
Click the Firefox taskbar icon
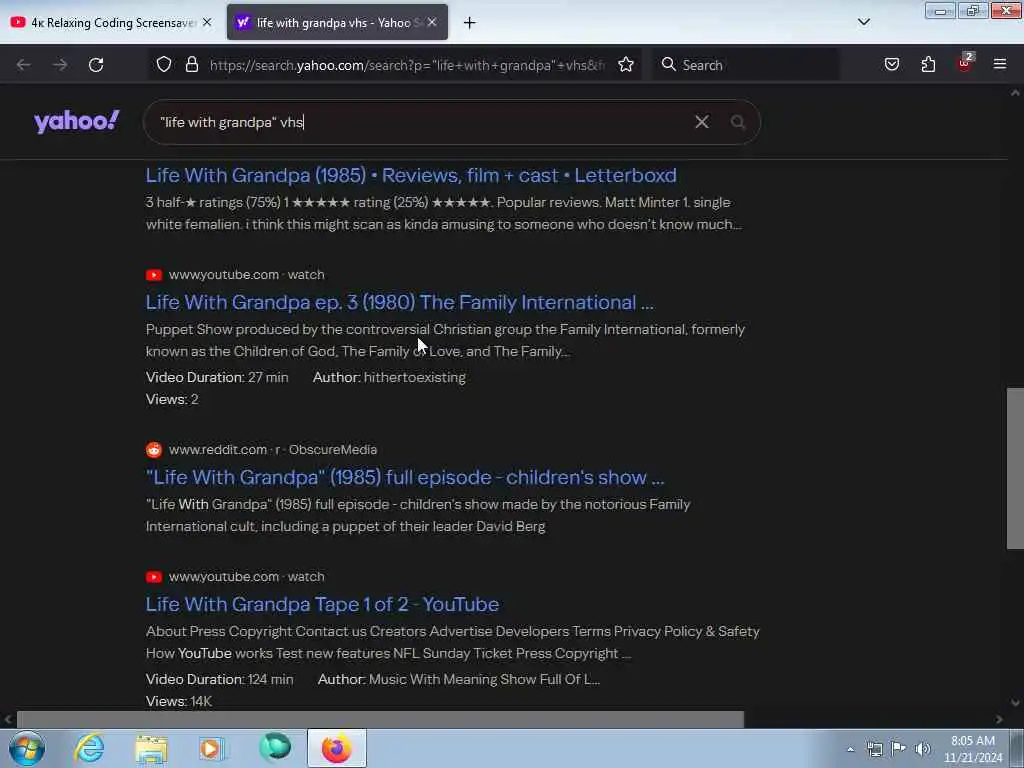pos(337,748)
